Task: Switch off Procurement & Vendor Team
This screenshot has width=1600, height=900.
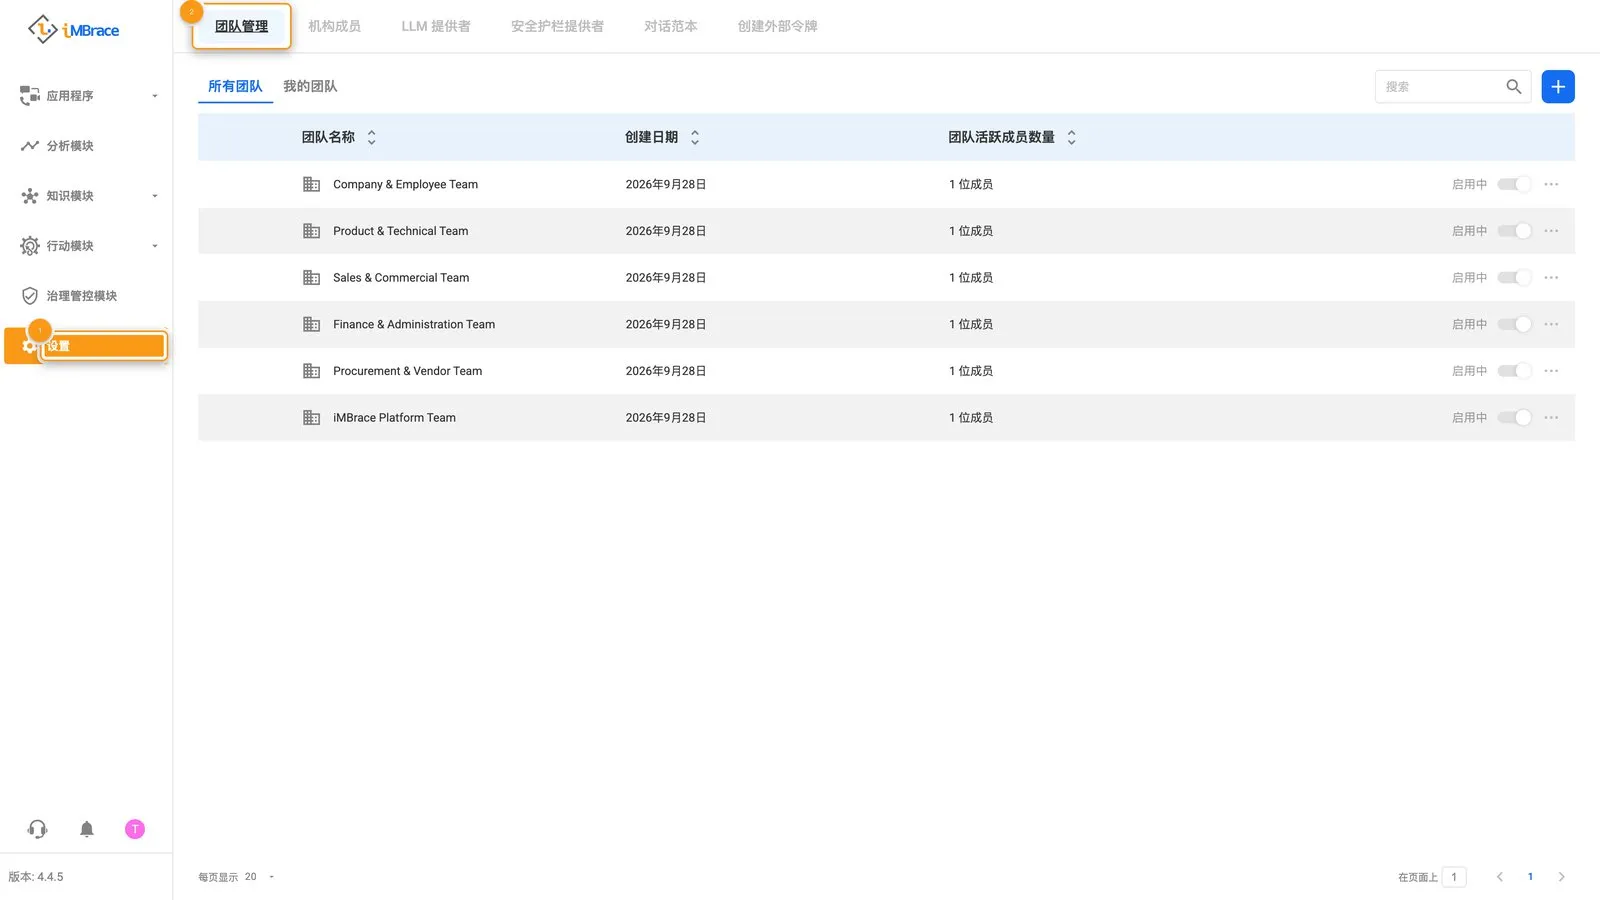Action: pos(1514,371)
